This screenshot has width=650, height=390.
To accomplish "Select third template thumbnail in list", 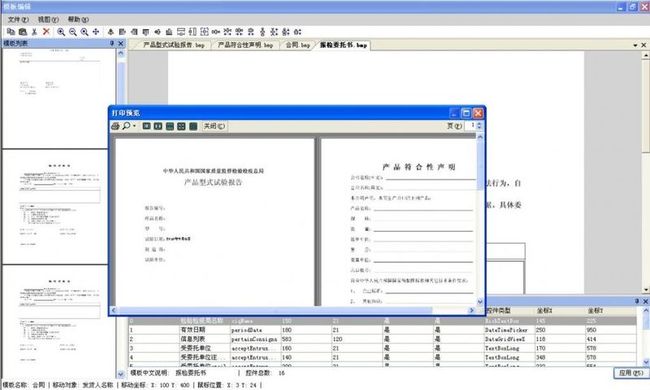I will tap(59, 321).
